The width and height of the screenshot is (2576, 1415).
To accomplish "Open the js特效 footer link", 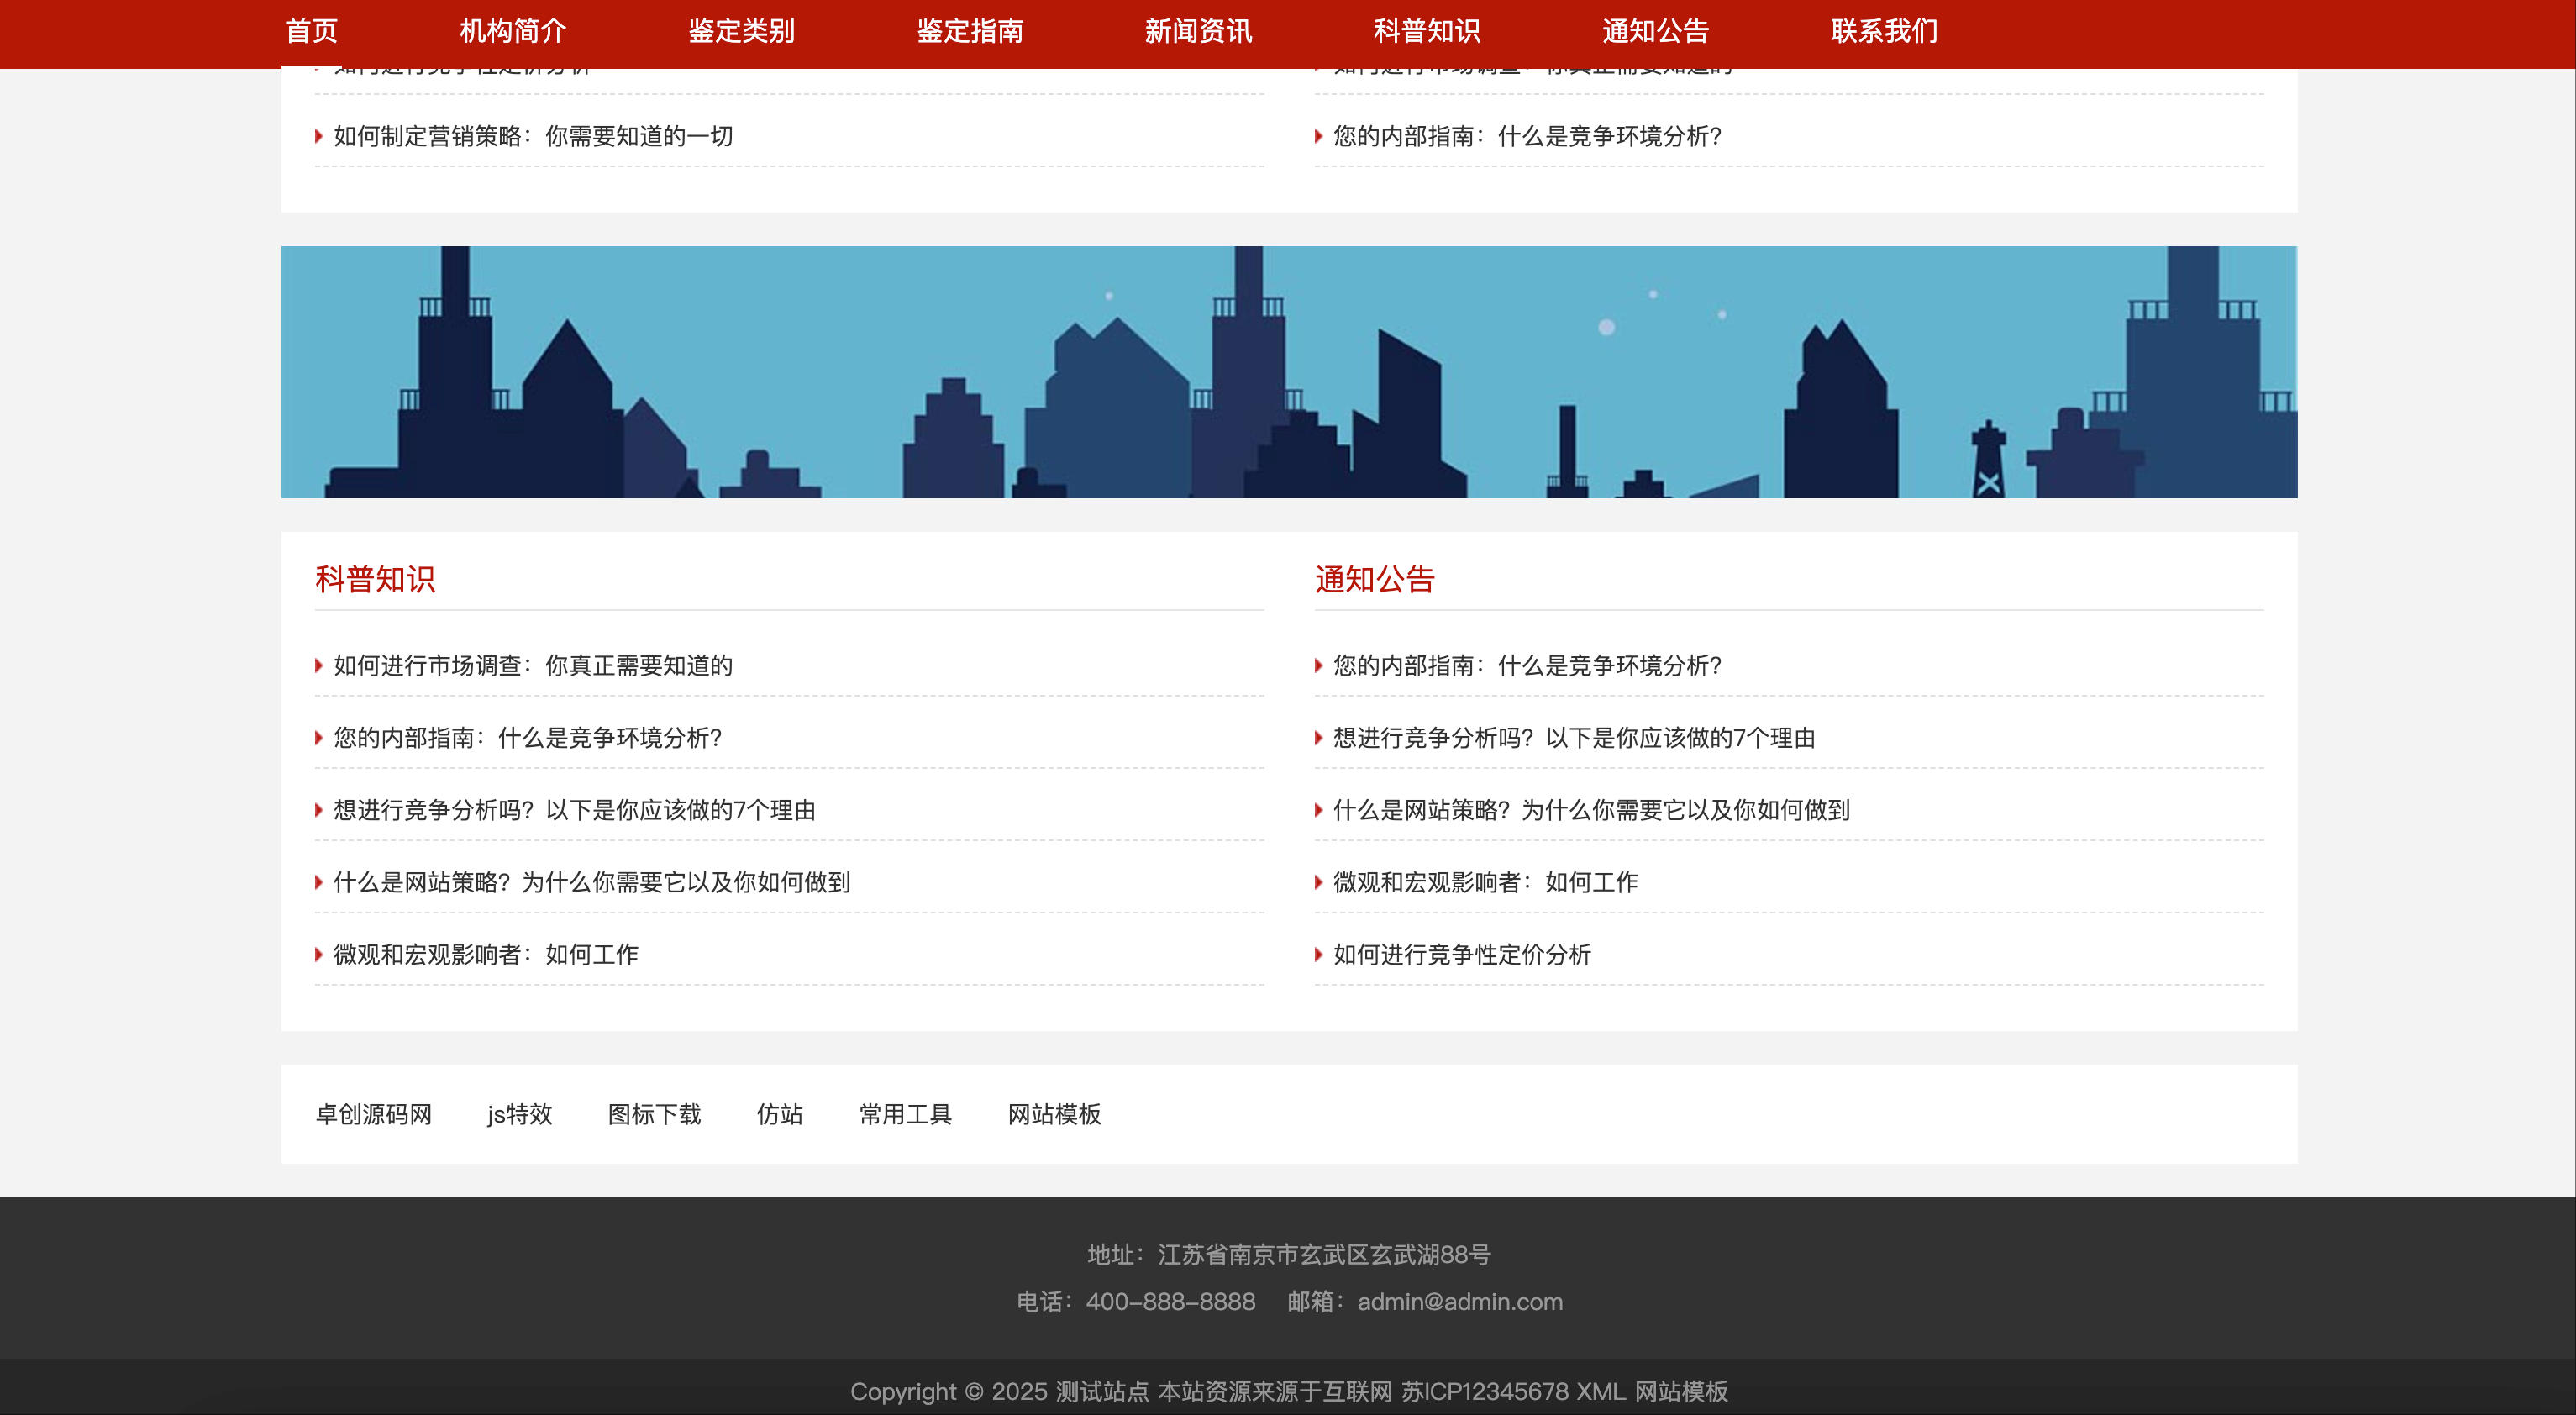I will [x=520, y=1114].
